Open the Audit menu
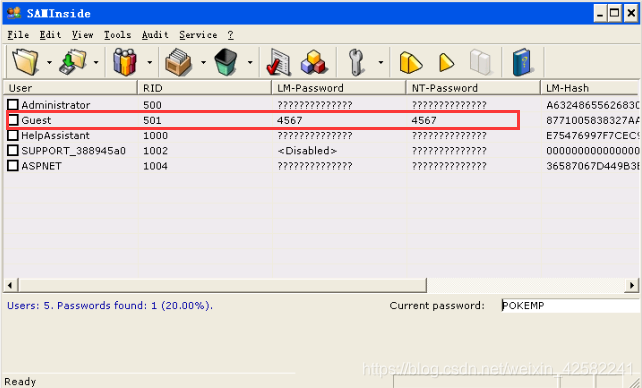 pyautogui.click(x=155, y=35)
